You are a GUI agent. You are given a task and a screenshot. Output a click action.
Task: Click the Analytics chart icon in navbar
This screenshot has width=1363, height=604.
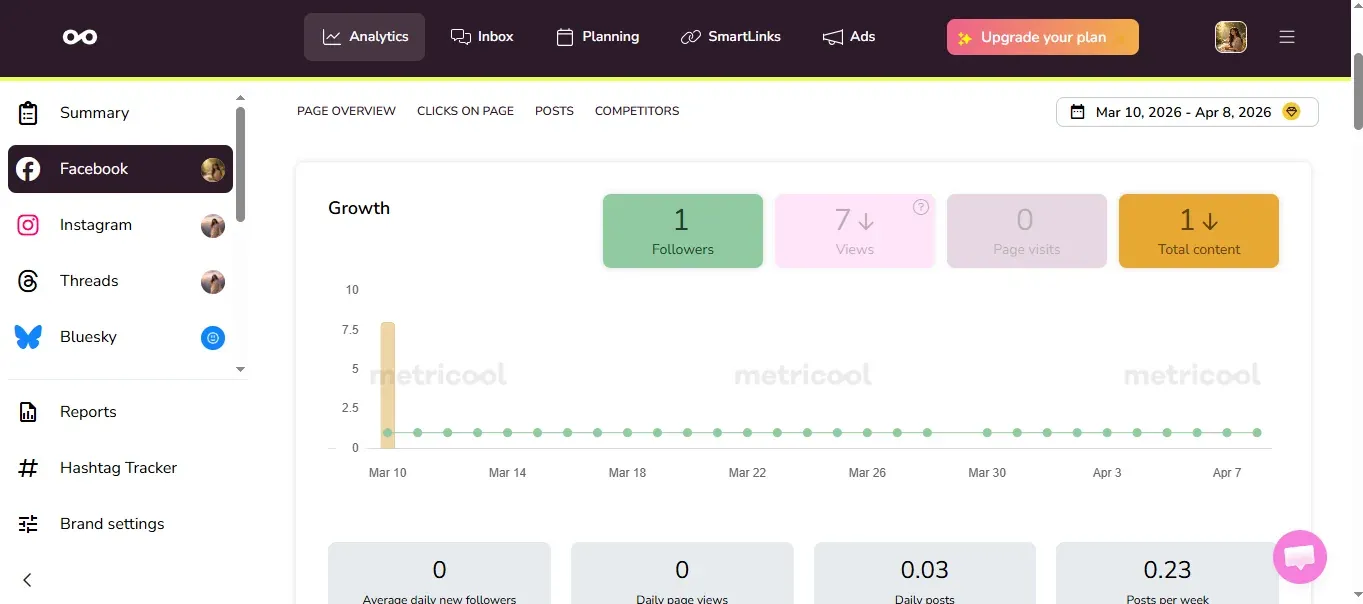[332, 37]
